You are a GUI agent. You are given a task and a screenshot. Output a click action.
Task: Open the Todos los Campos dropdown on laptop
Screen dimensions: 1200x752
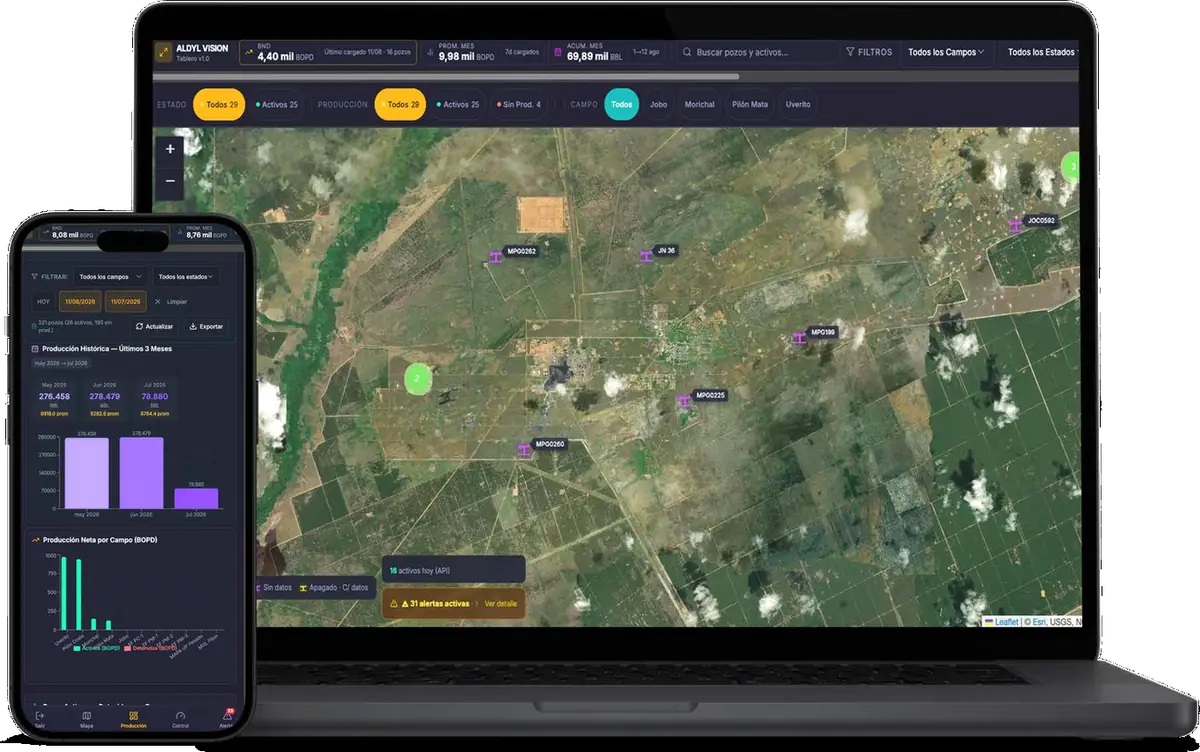click(945, 52)
